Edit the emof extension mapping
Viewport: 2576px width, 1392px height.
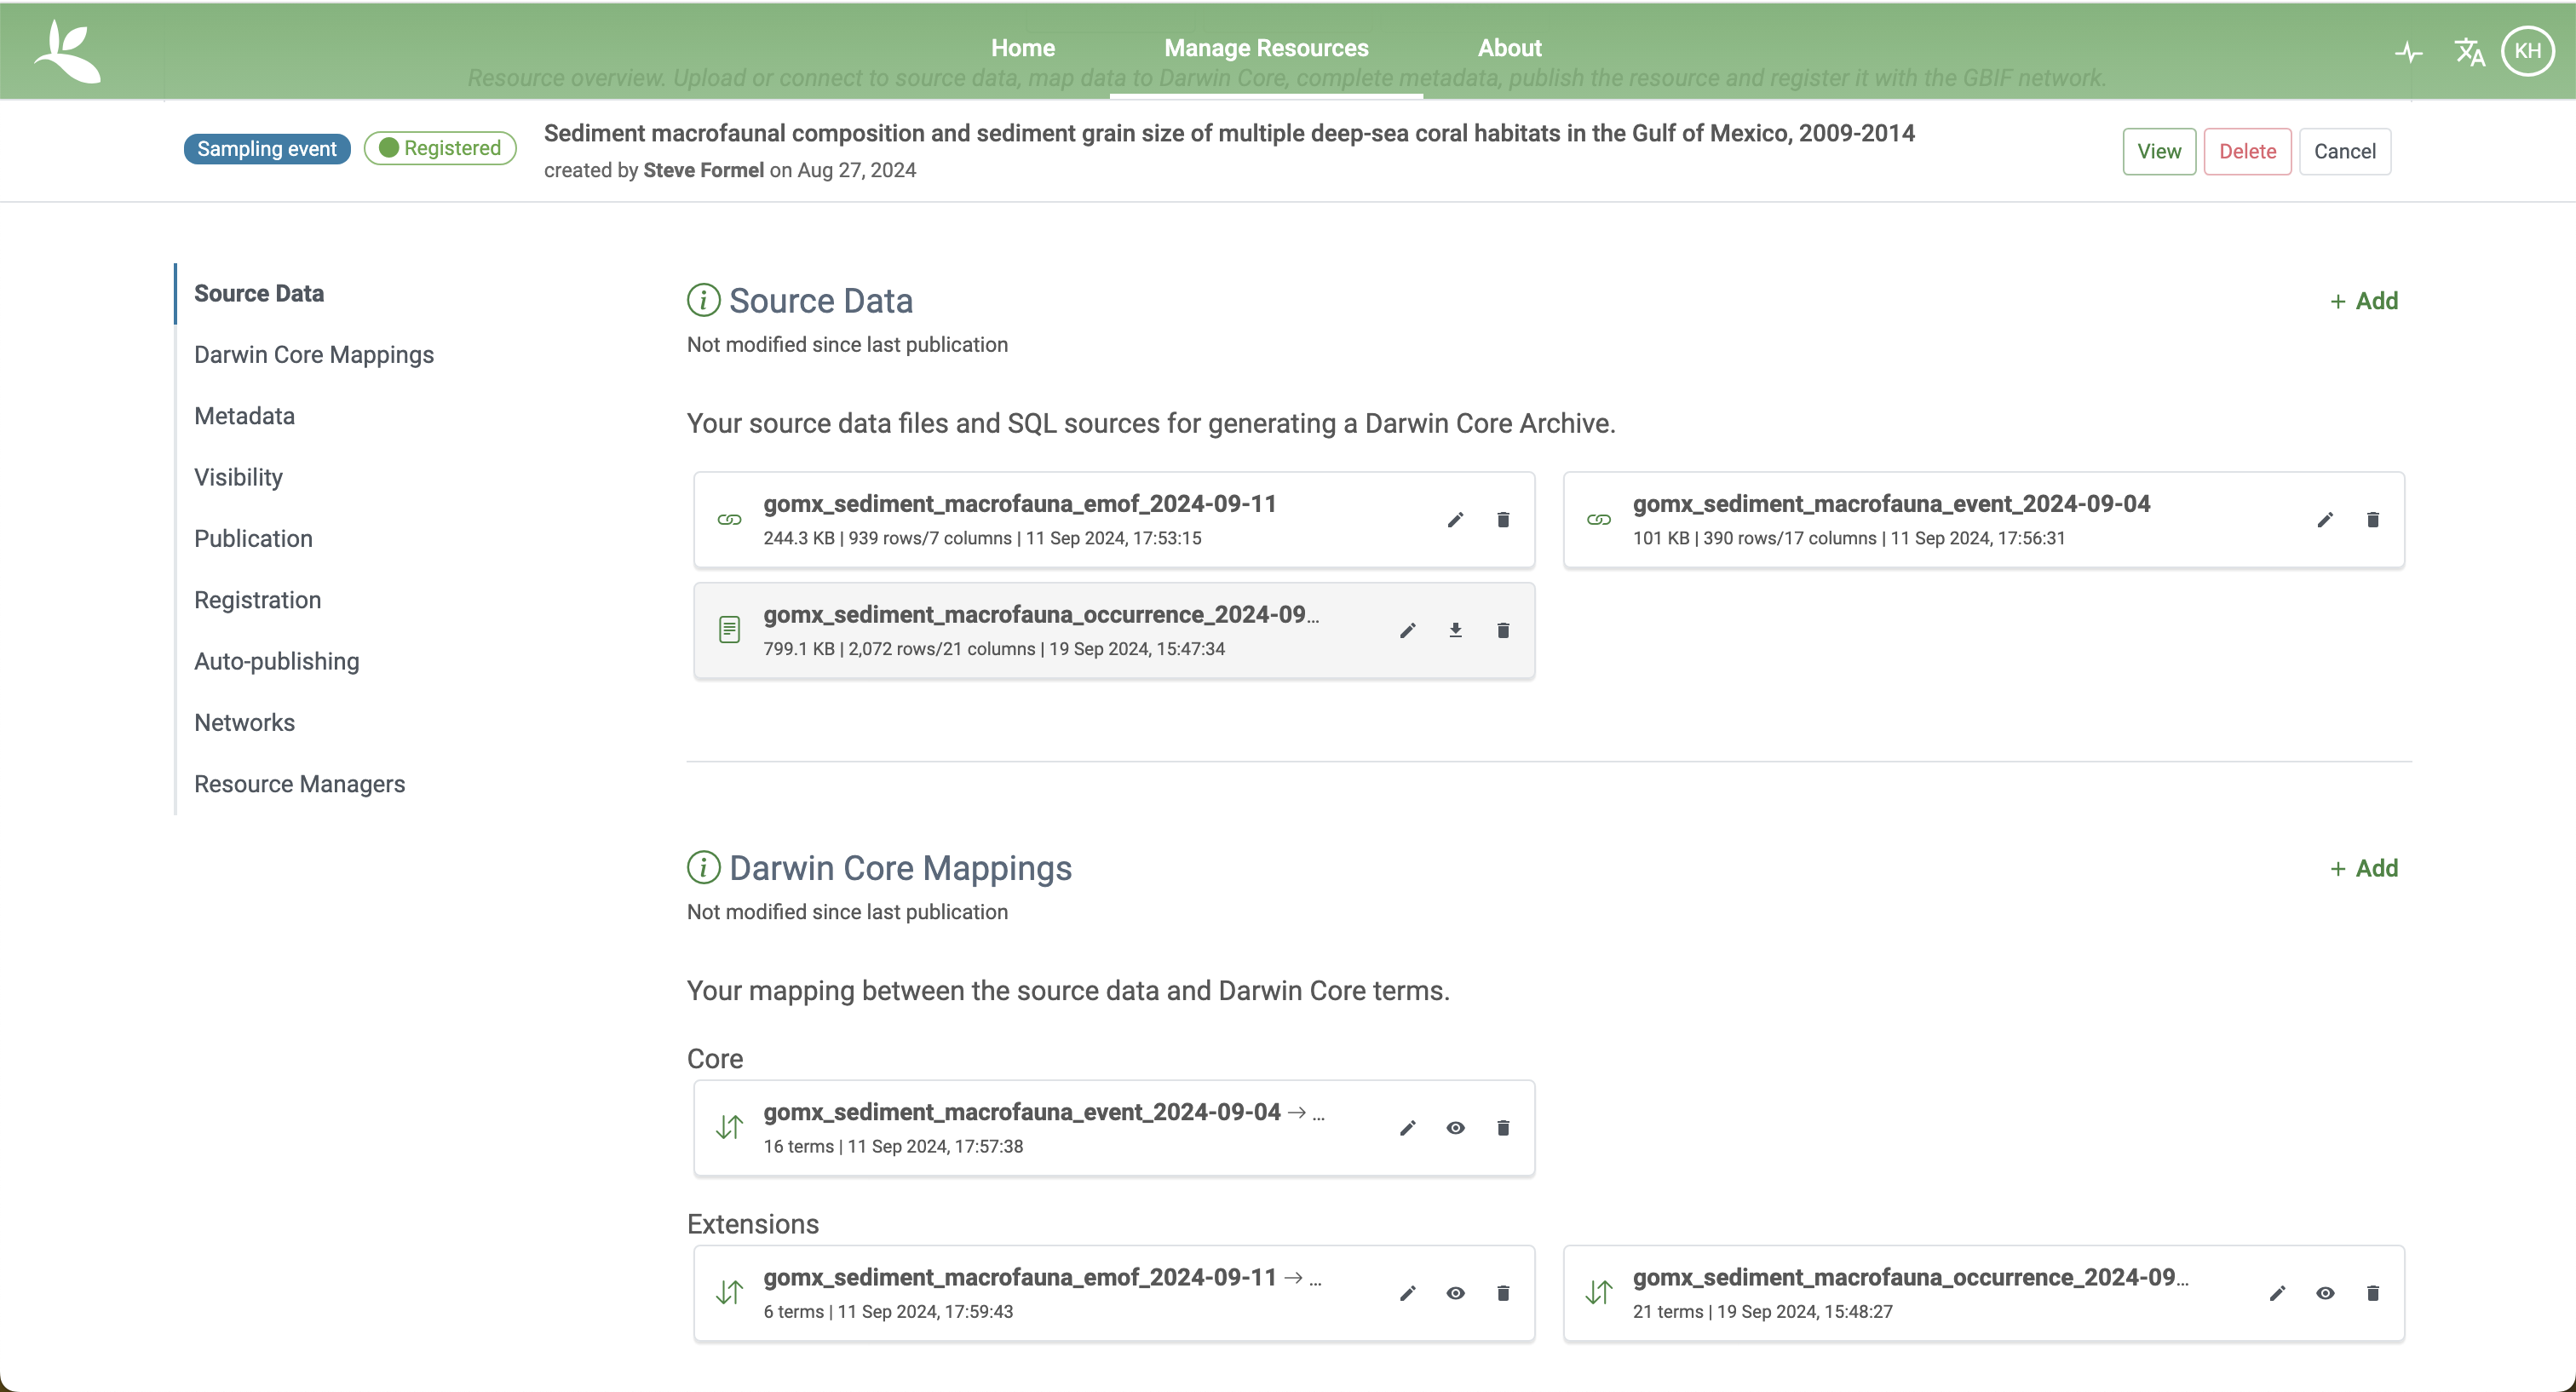click(1407, 1293)
